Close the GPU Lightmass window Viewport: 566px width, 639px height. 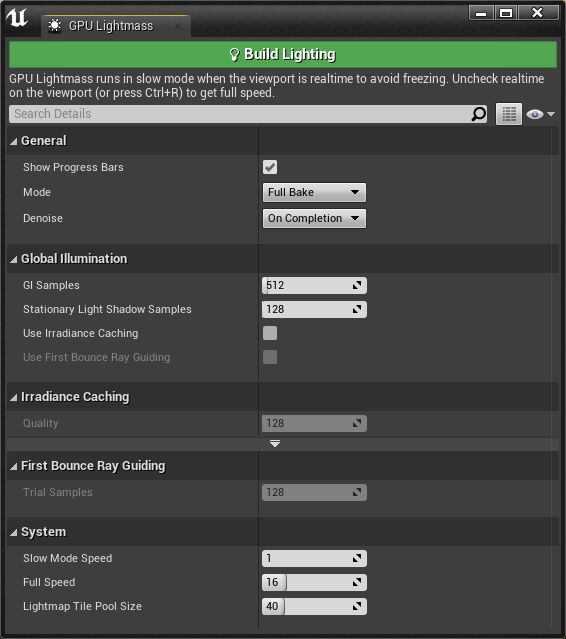click(538, 13)
